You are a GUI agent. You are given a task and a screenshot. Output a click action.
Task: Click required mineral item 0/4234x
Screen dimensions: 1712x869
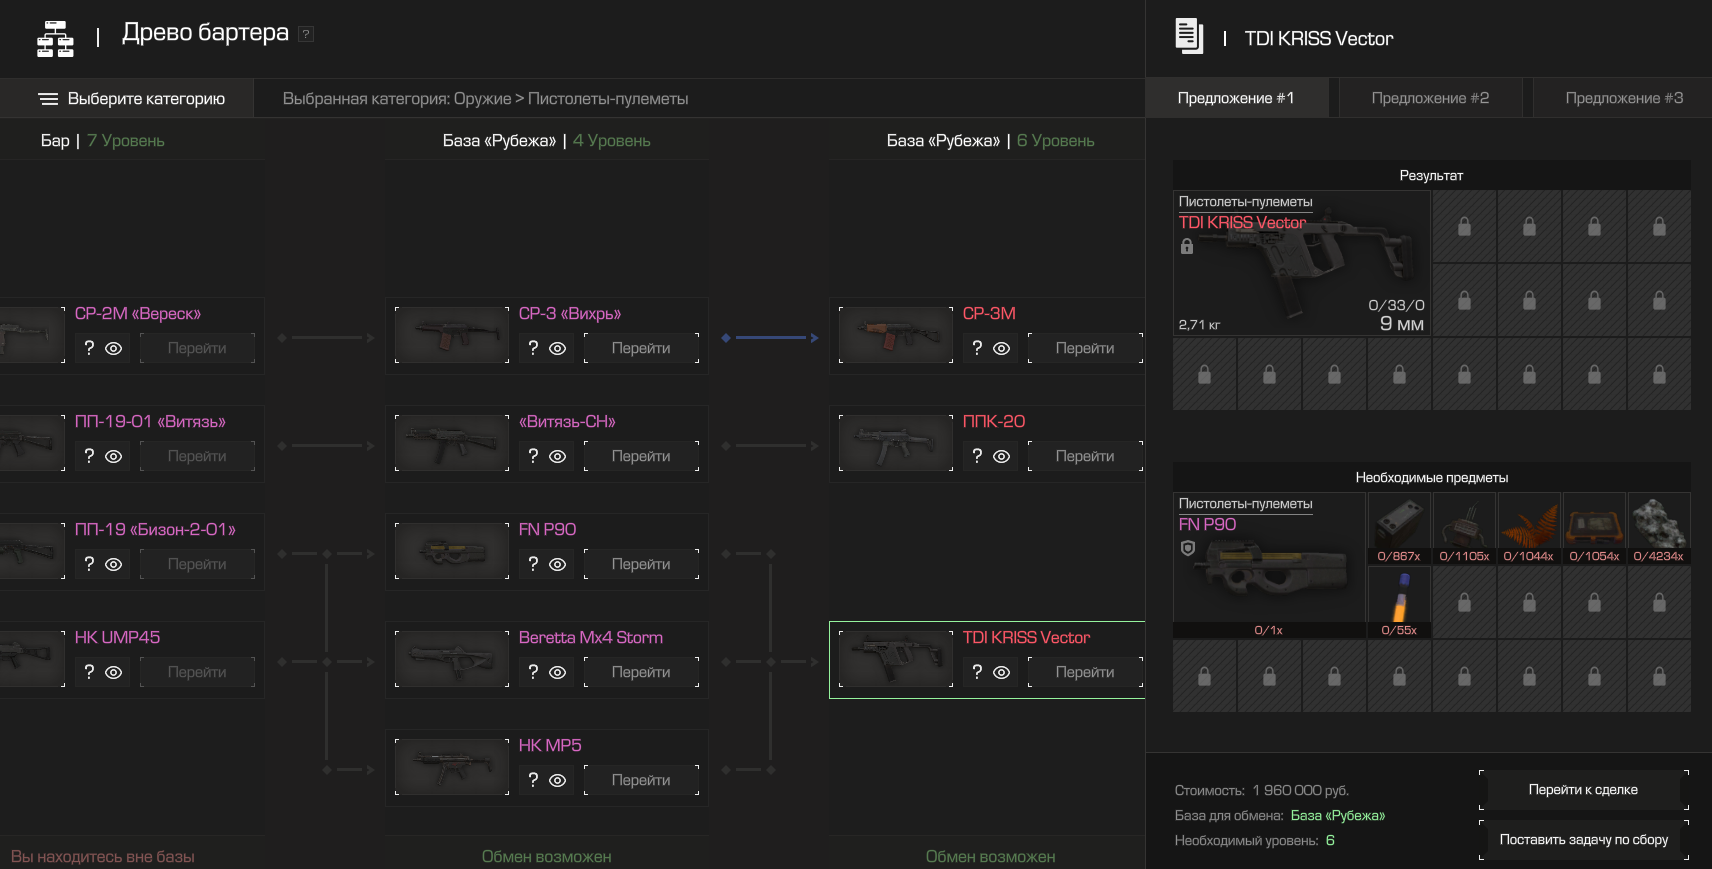tap(1659, 529)
